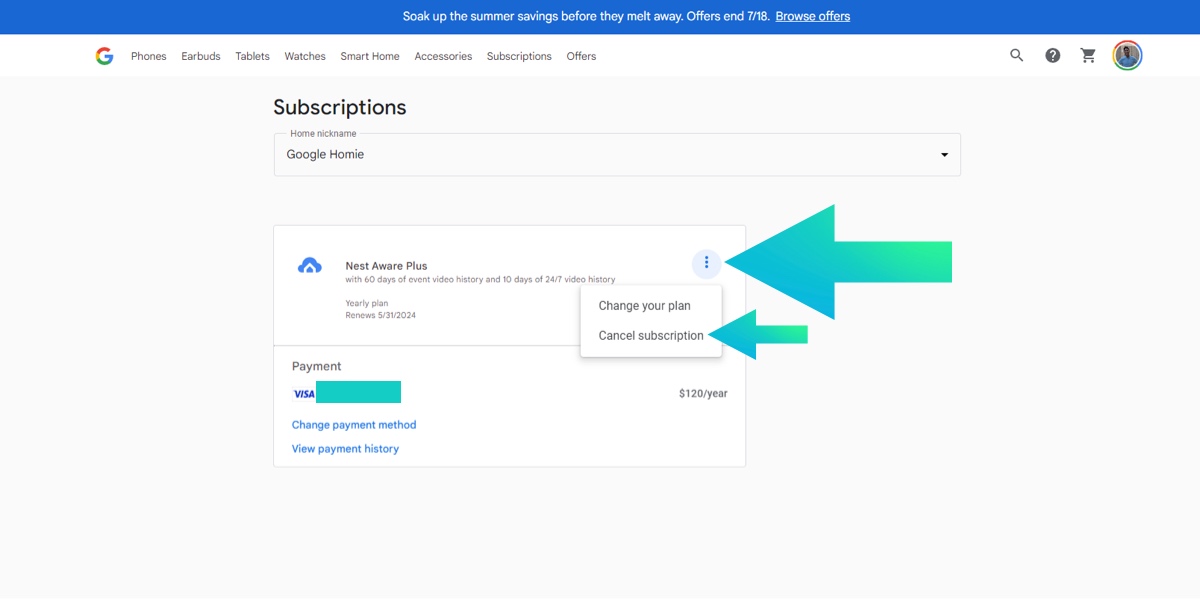Navigate to the Smart Home section

point(370,57)
